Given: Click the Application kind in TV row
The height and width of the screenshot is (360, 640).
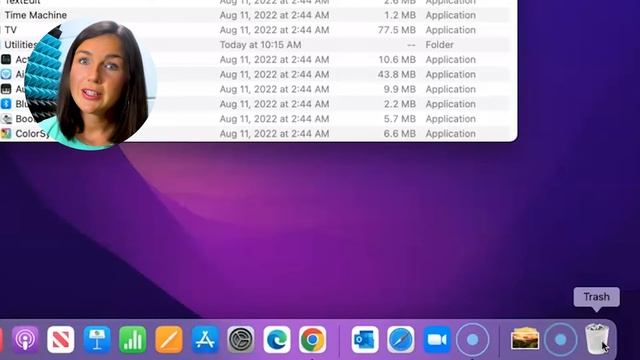Looking at the screenshot, I should click(x=451, y=30).
